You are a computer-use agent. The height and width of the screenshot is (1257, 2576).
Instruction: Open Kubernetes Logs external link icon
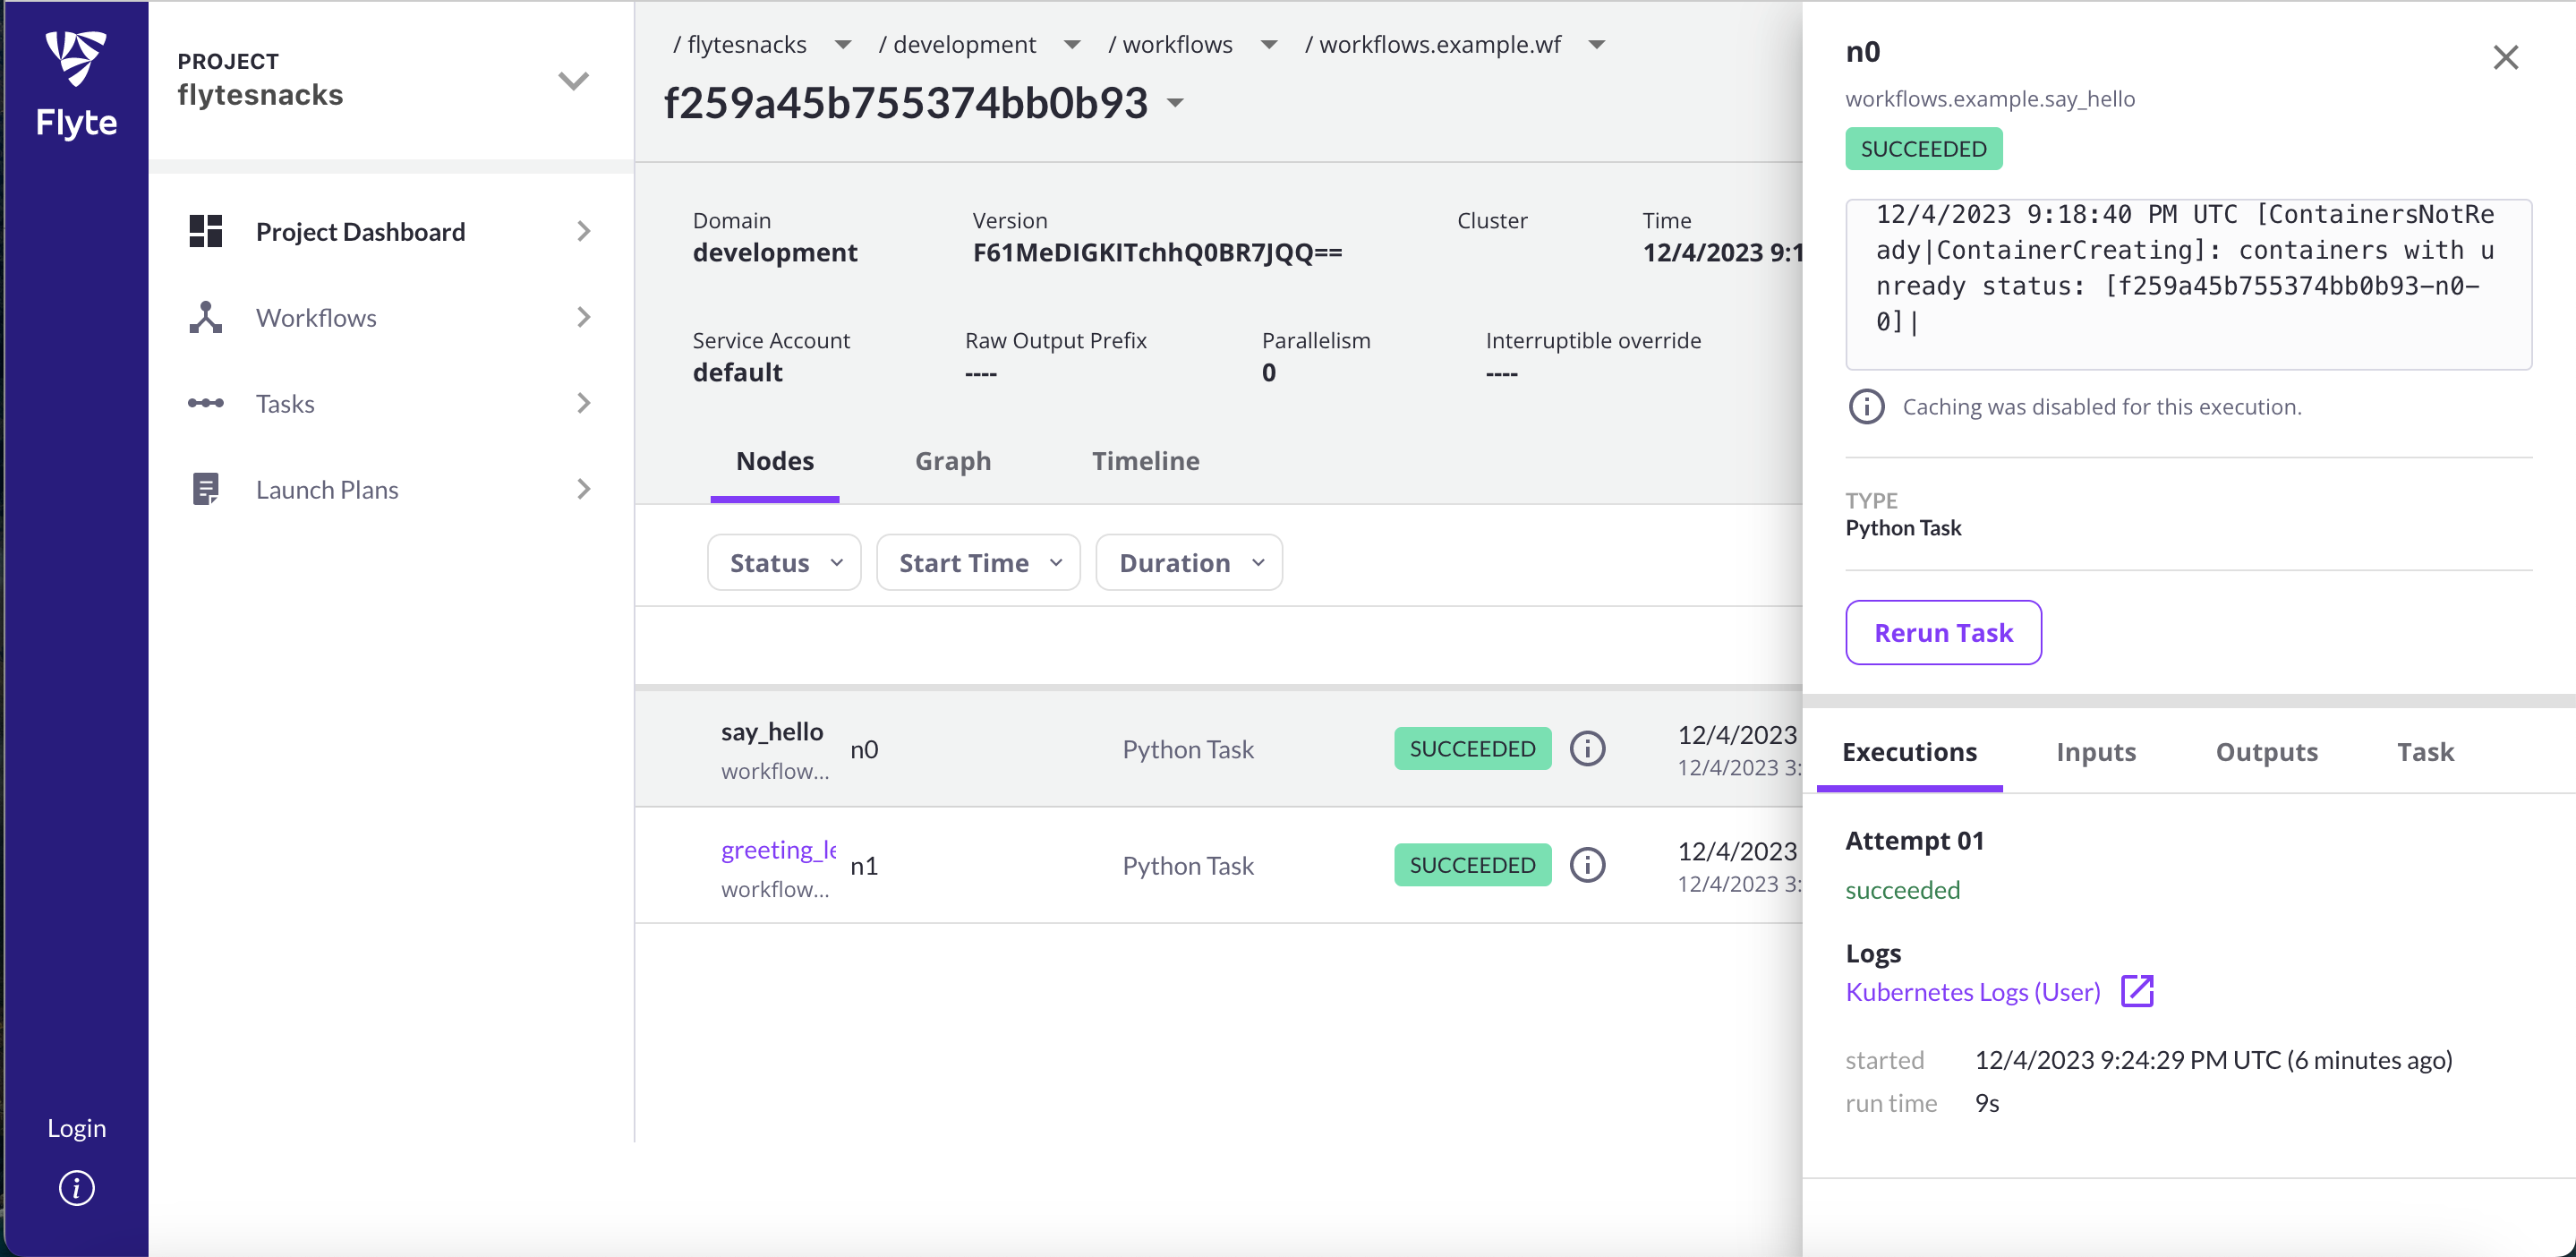[2137, 991]
